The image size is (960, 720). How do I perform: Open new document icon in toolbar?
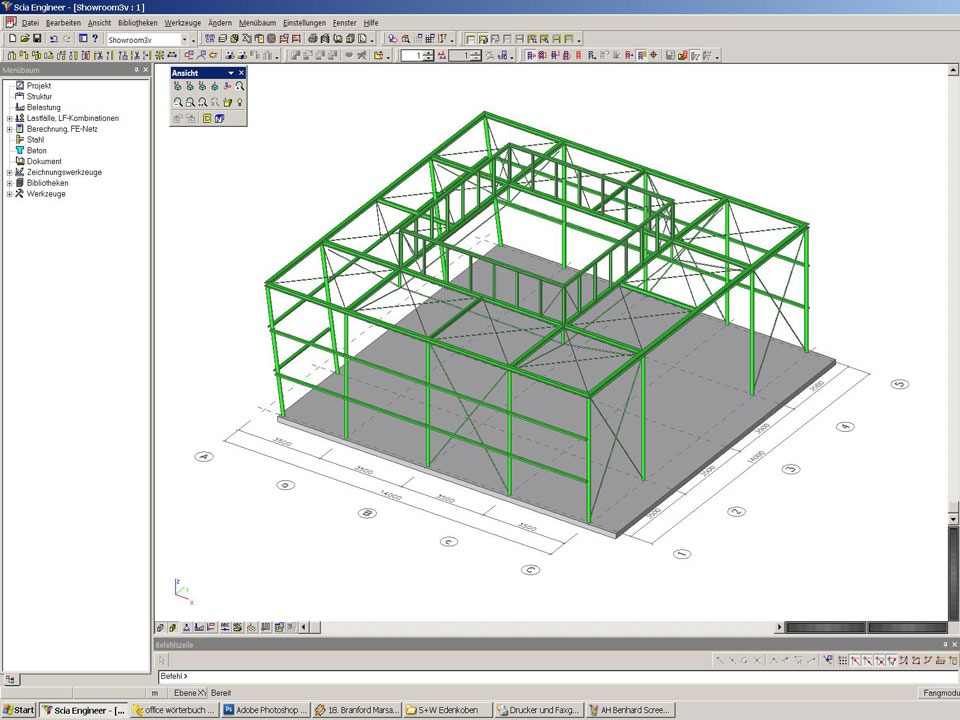(12, 39)
